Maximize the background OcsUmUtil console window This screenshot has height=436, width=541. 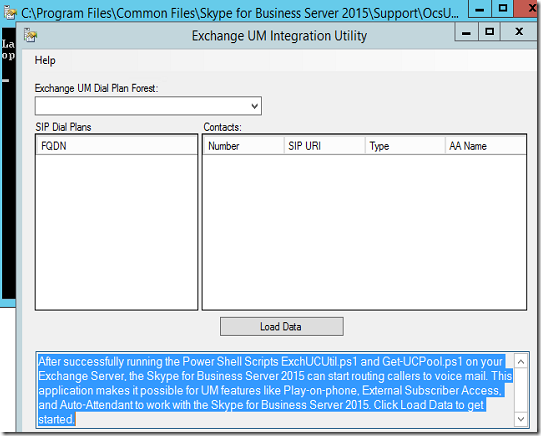pyautogui.click(x=502, y=9)
